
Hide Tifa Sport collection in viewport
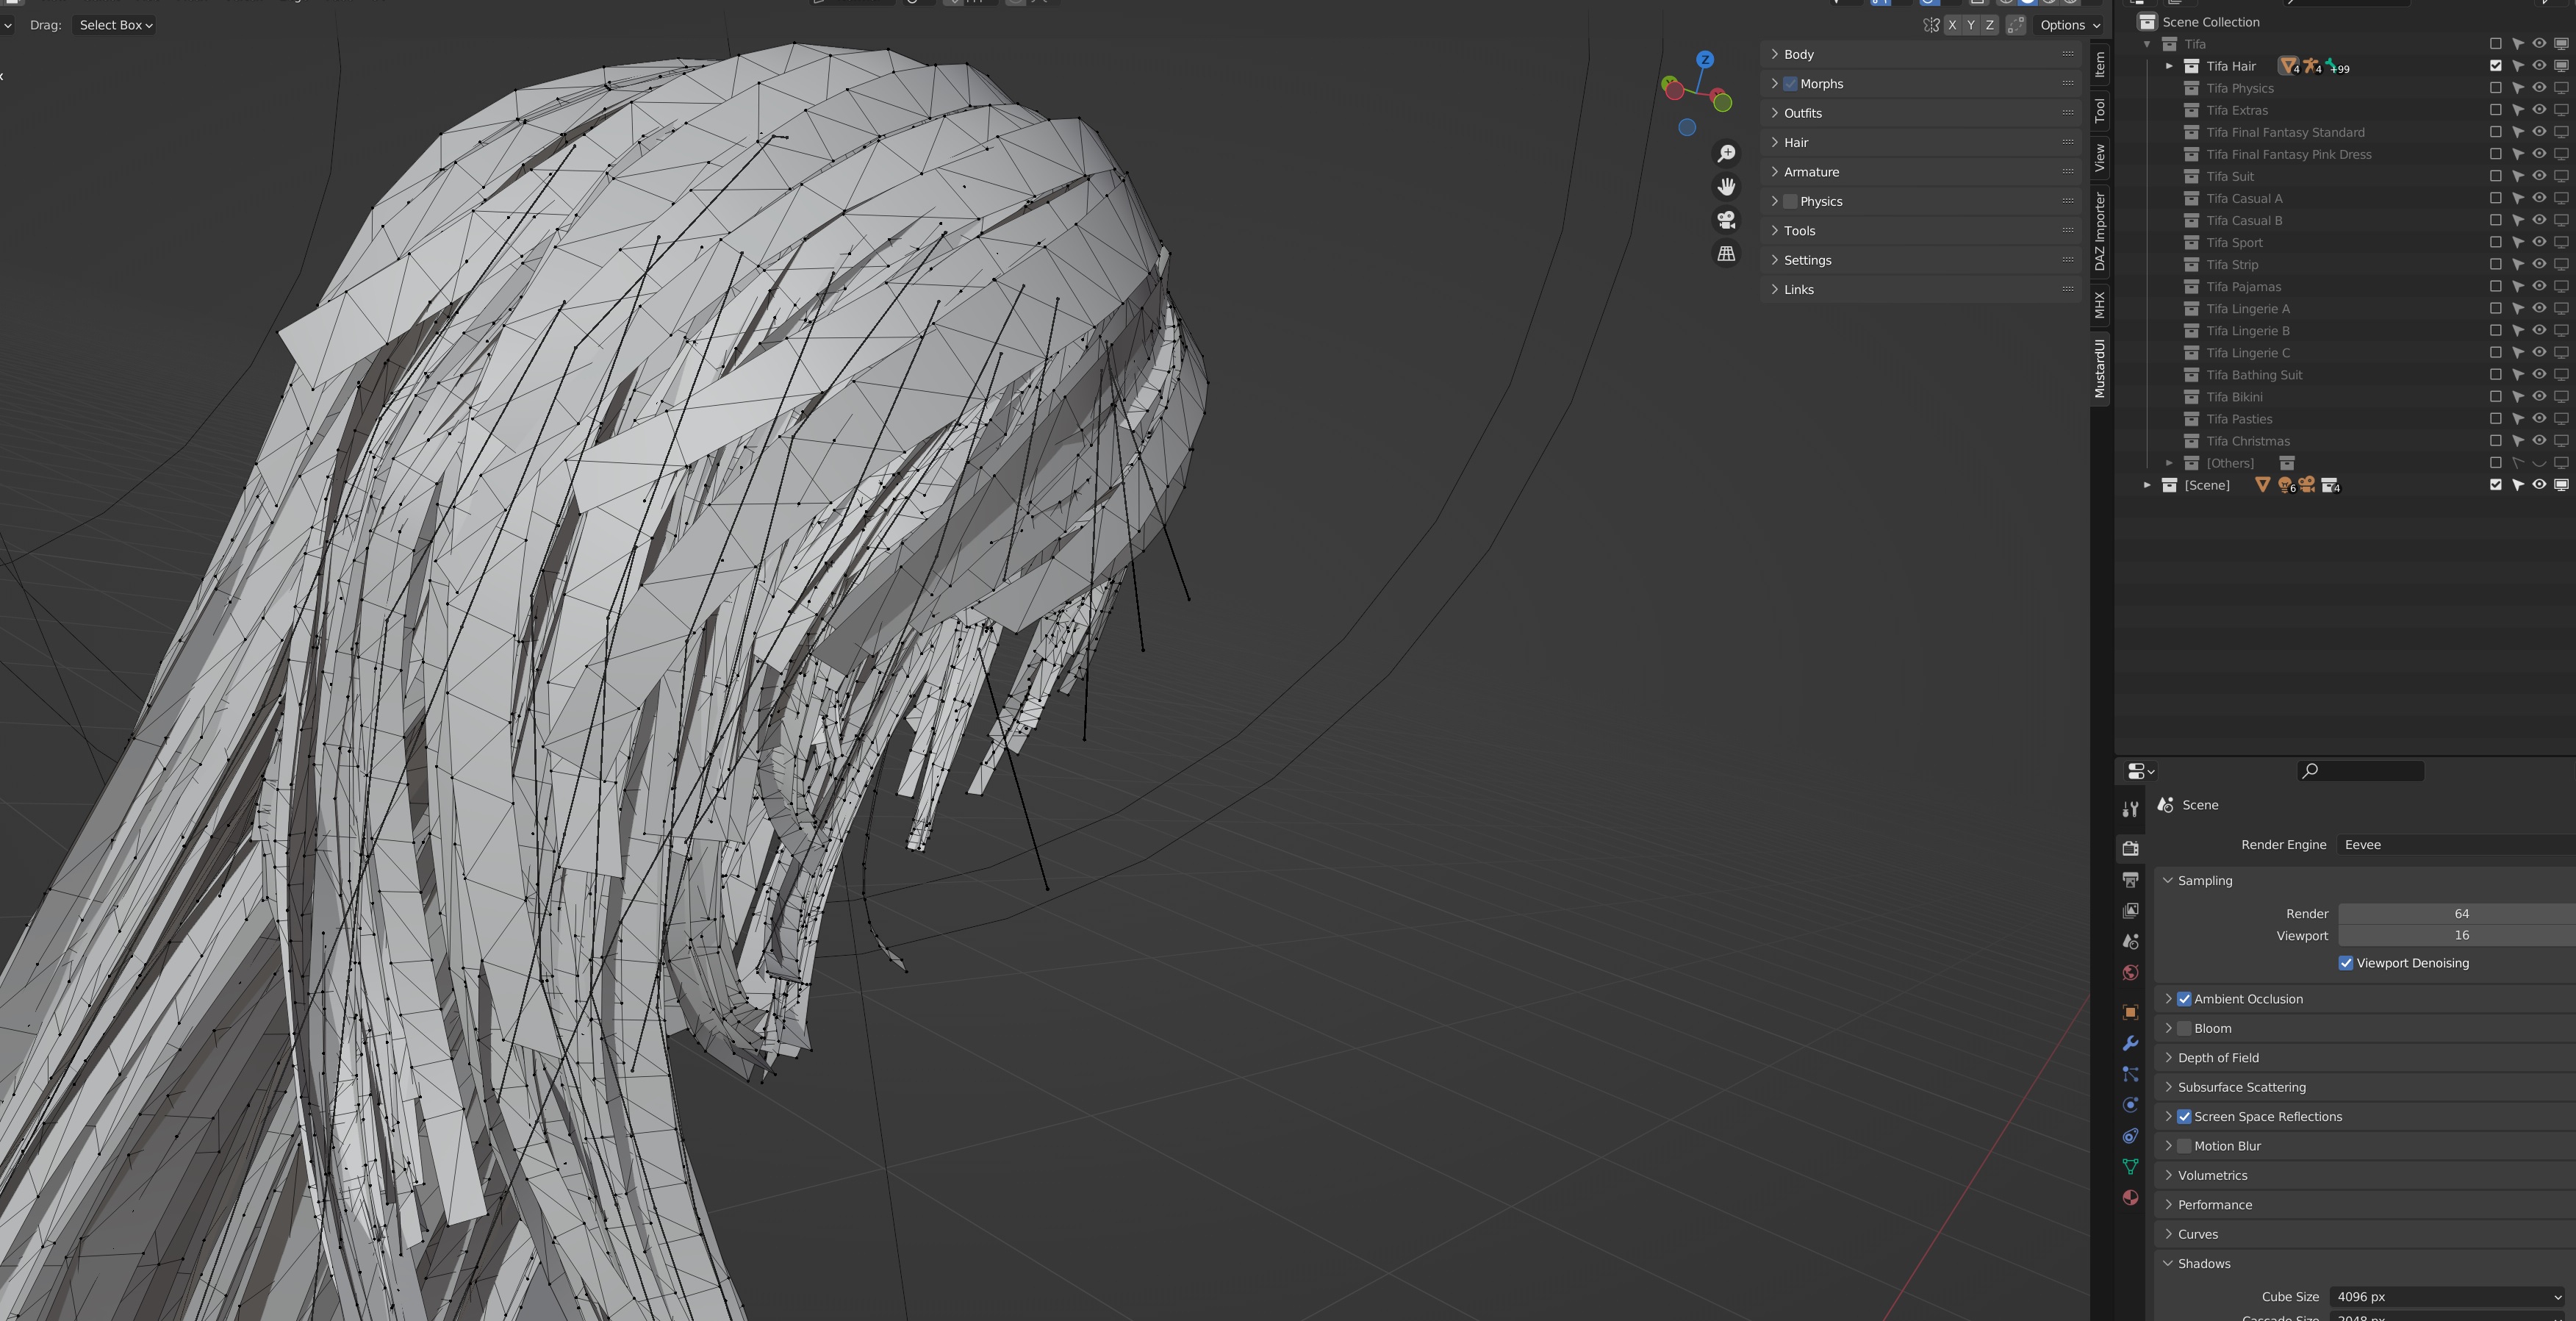click(2539, 242)
